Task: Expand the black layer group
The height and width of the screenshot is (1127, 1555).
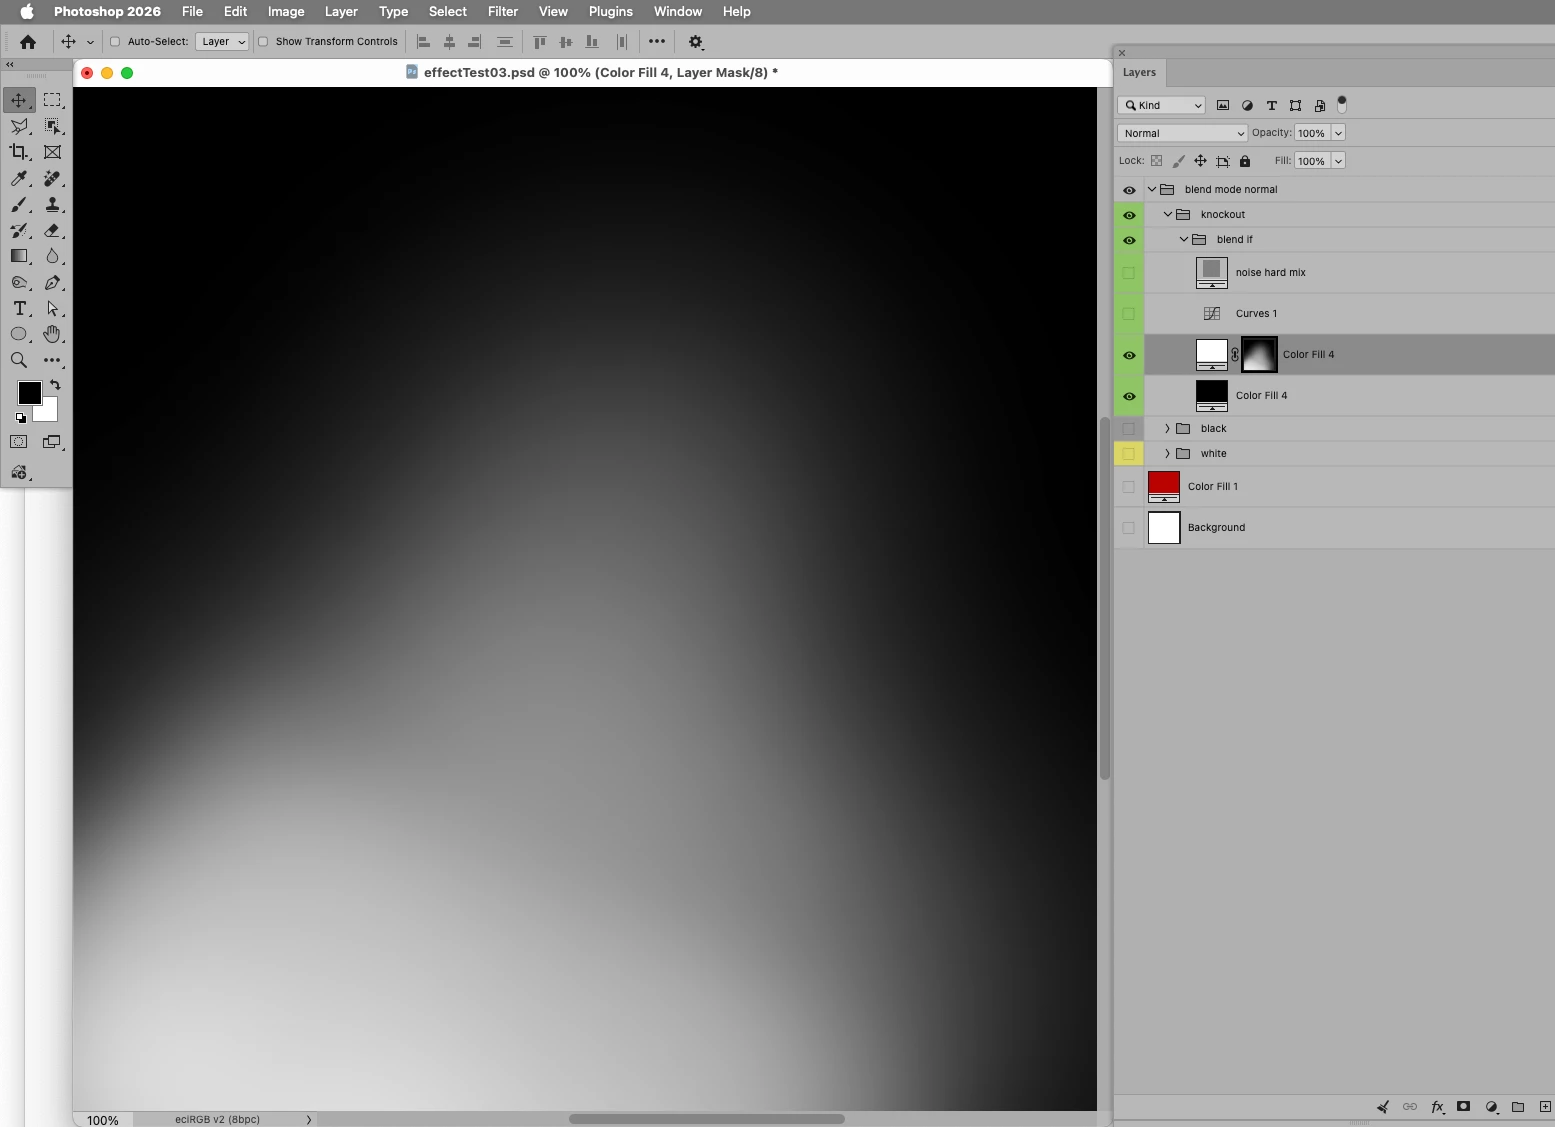Action: coord(1167,428)
